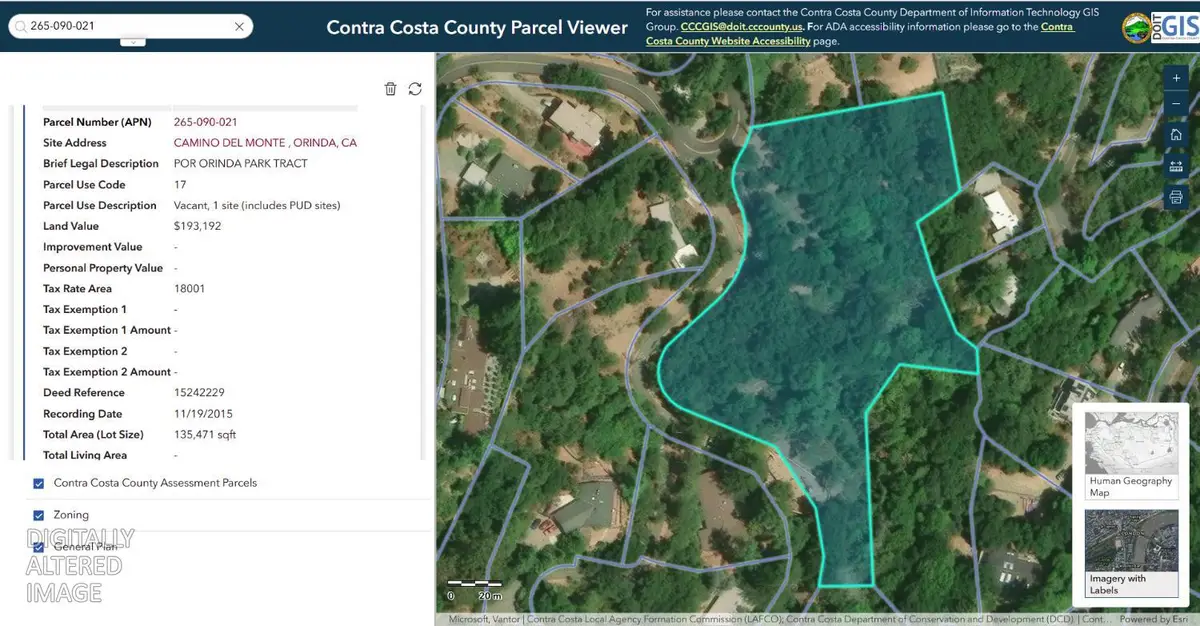
Task: Return map to default home extent
Action: [x=1176, y=135]
